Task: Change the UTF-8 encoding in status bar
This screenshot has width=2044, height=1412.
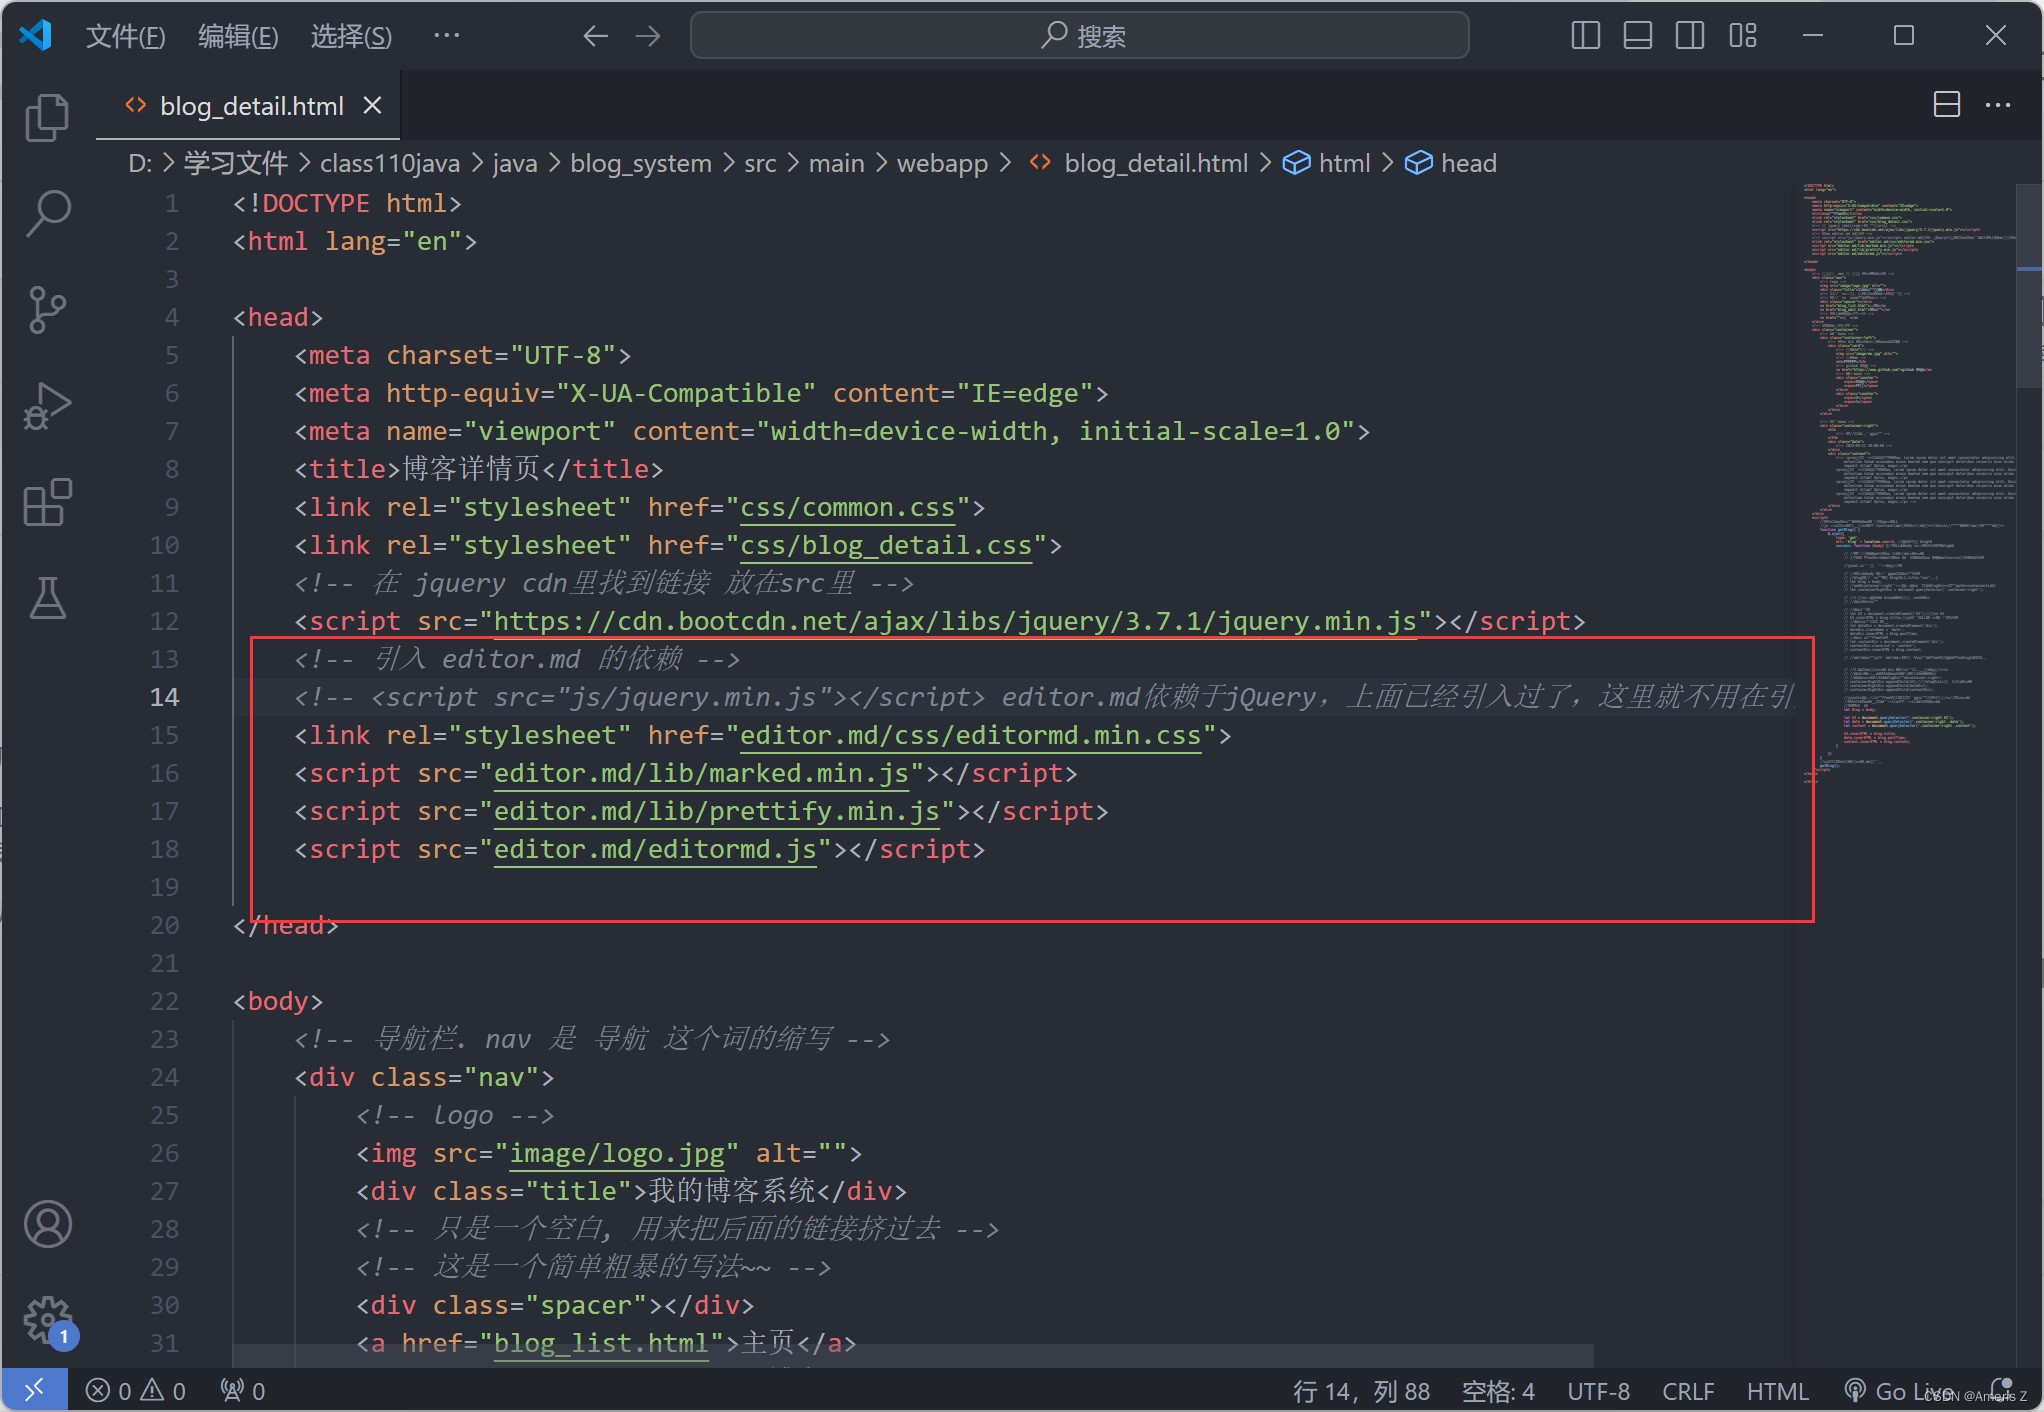Action: (x=1597, y=1391)
